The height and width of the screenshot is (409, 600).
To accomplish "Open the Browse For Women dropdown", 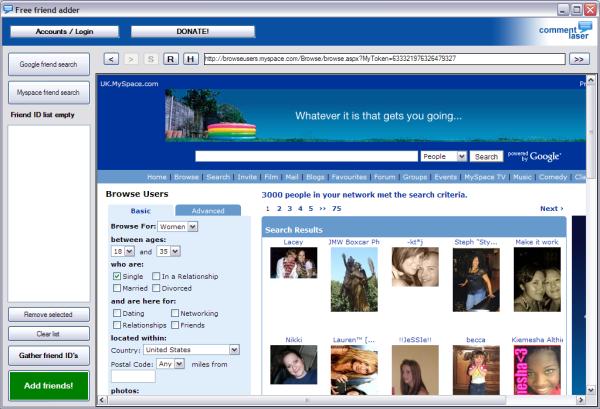I will click(178, 226).
